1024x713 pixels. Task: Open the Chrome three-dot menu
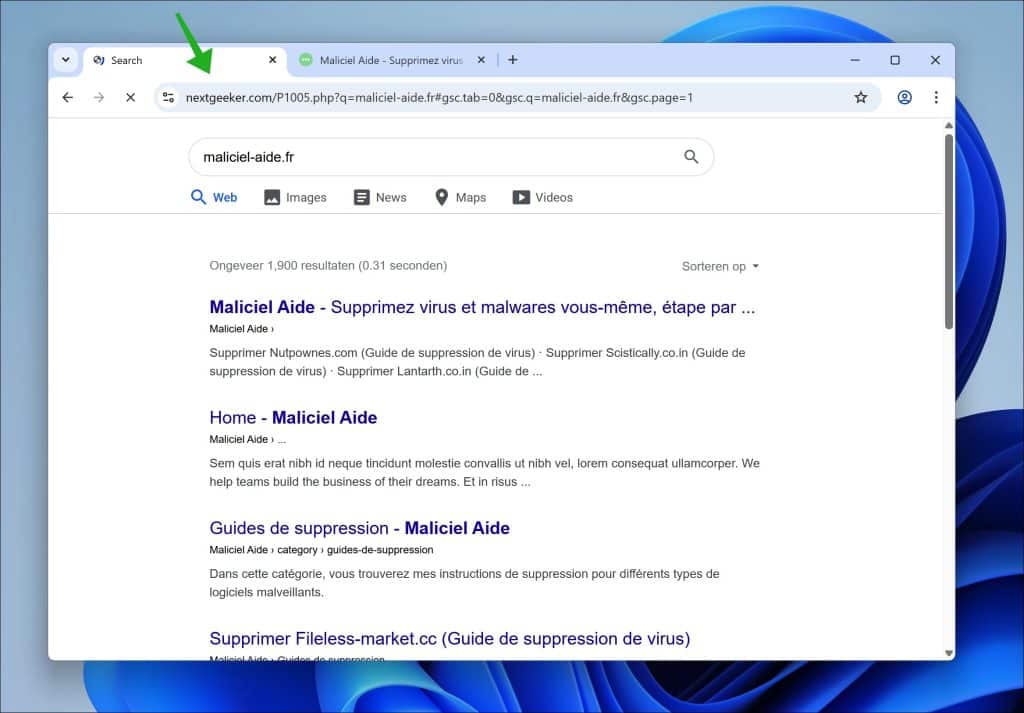936,97
